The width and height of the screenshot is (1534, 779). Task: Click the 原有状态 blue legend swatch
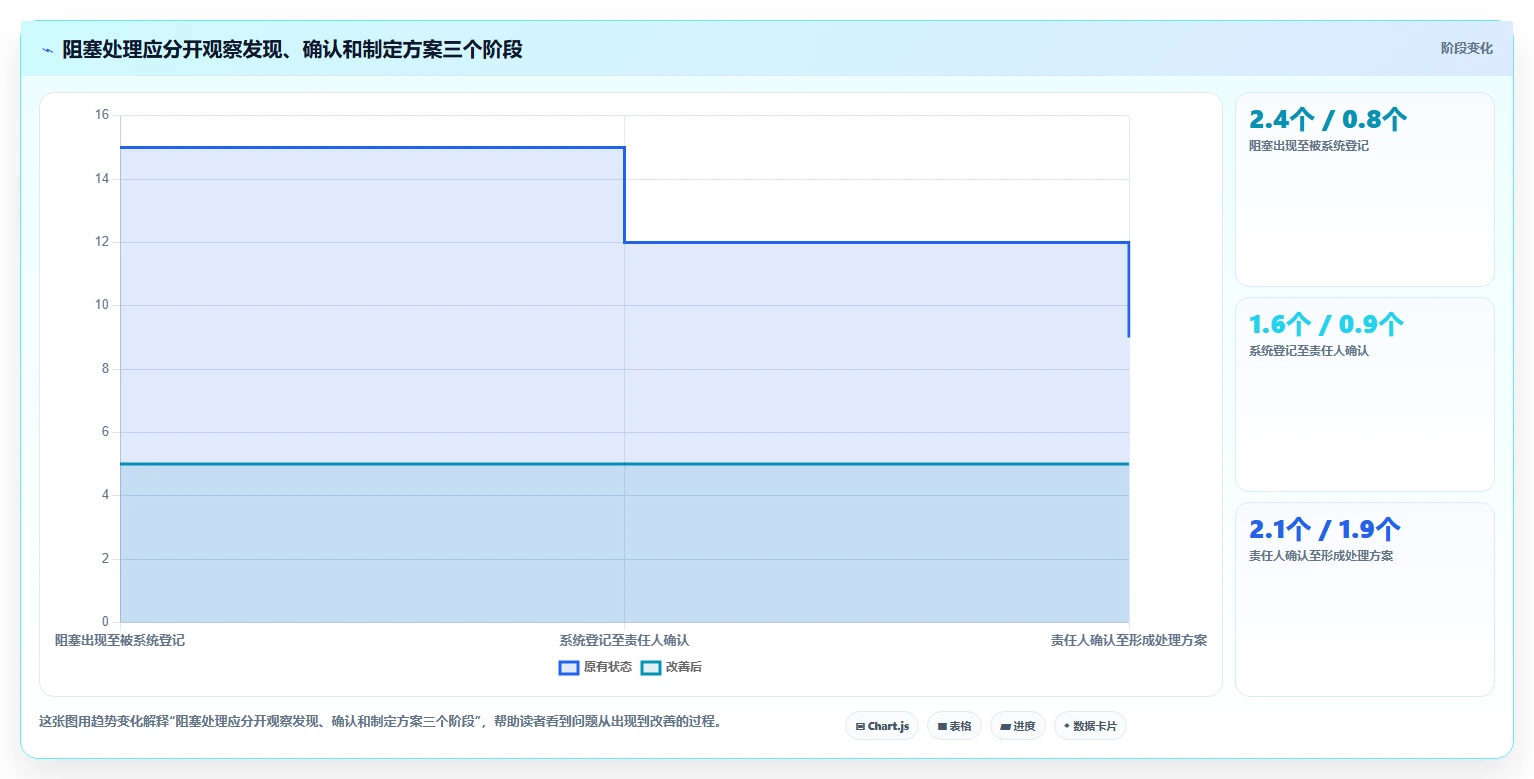pyautogui.click(x=569, y=667)
